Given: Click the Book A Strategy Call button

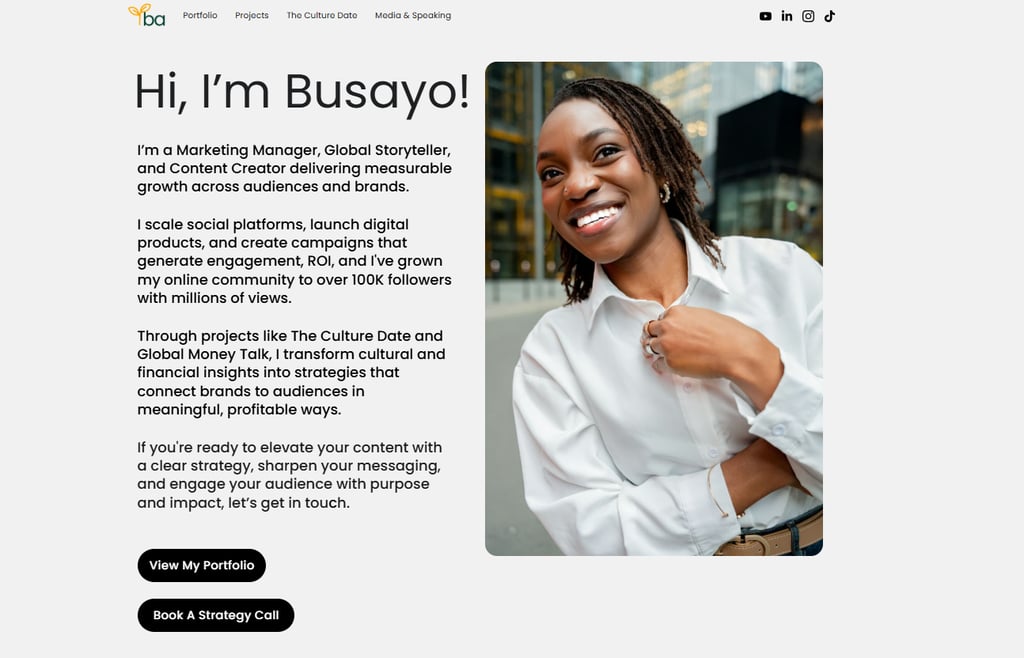Looking at the screenshot, I should [216, 615].
